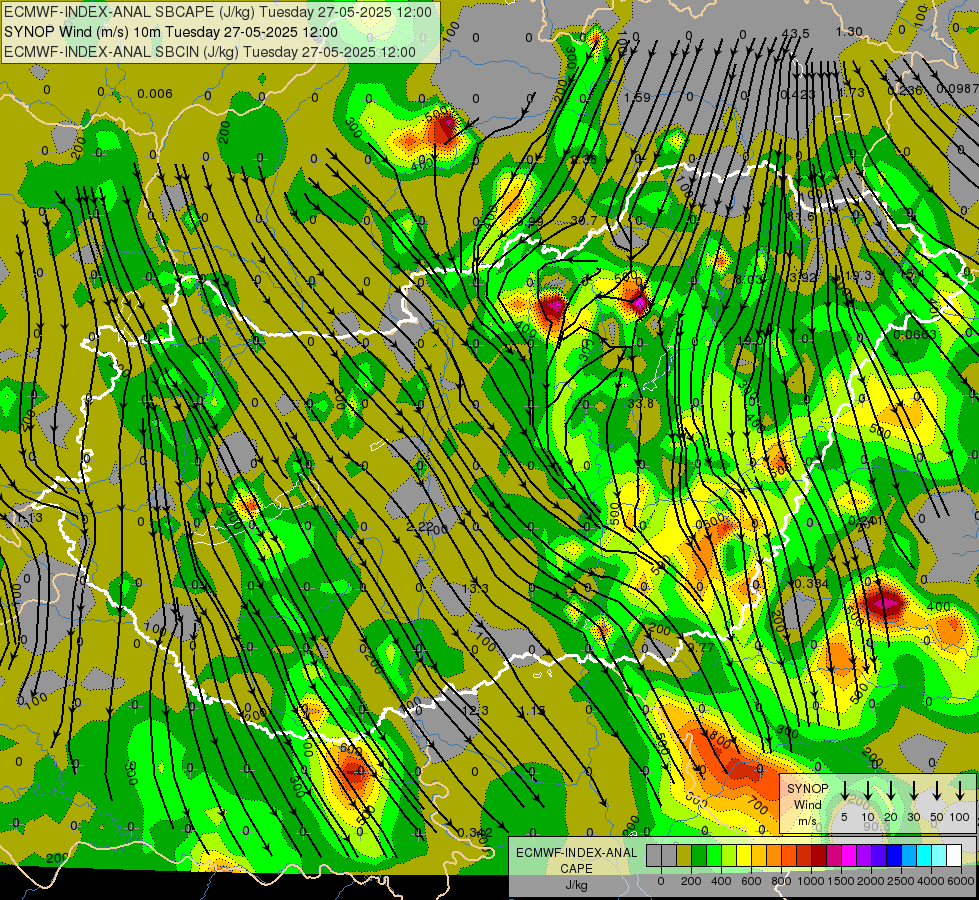The width and height of the screenshot is (979, 900).
Task: Click the 0.77 value on the map
Action: pyautogui.click(x=701, y=647)
